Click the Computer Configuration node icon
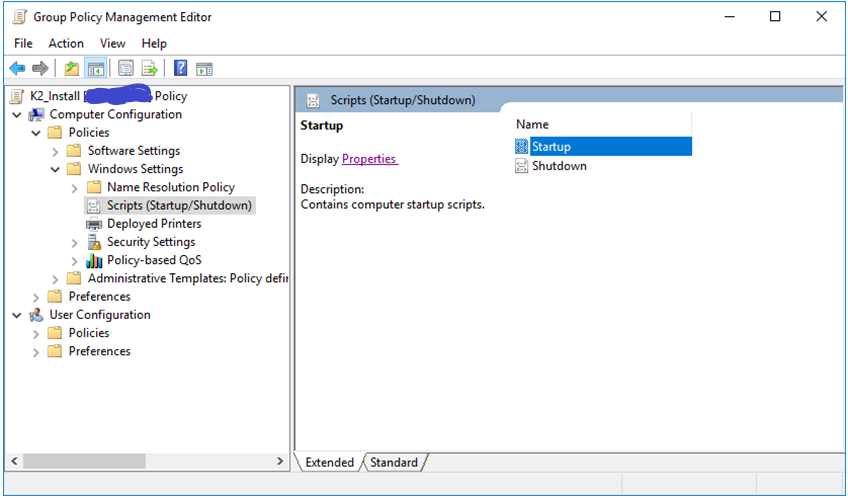This screenshot has height=498, width=848. [36, 115]
